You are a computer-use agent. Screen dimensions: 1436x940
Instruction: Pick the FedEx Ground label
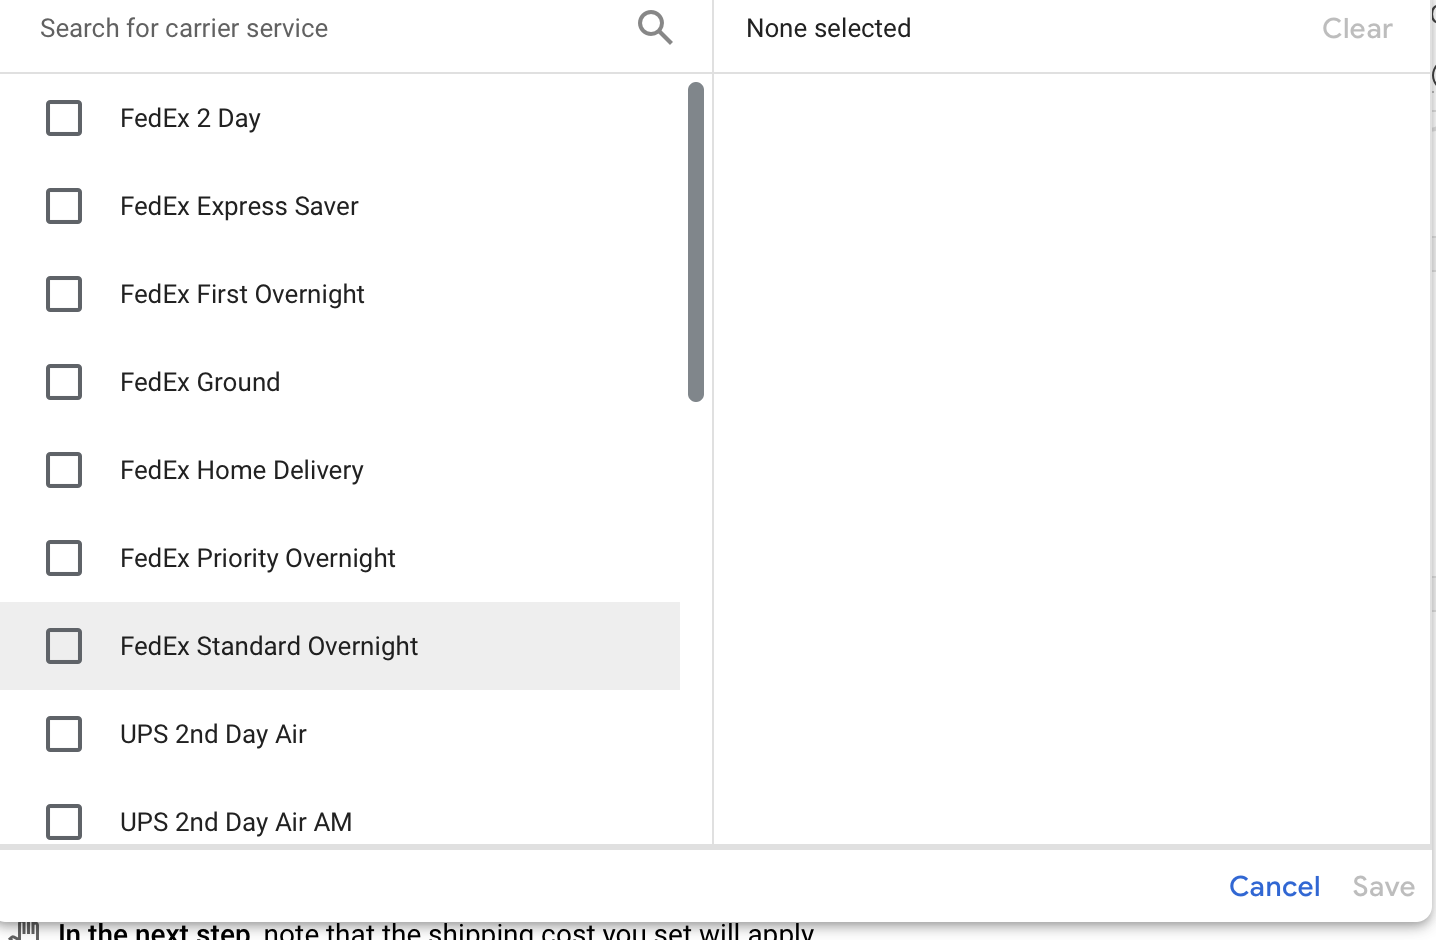coord(200,382)
